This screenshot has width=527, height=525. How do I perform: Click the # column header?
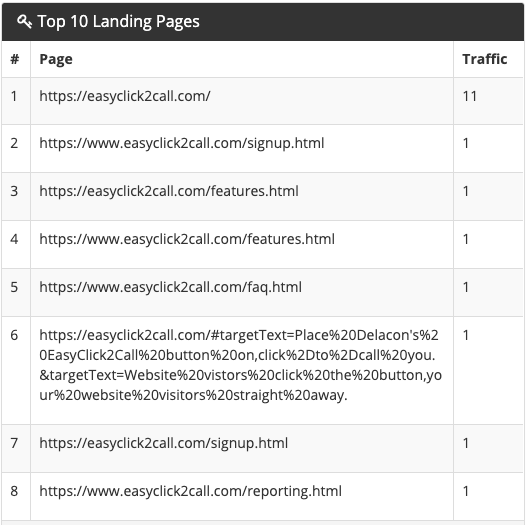click(x=14, y=59)
